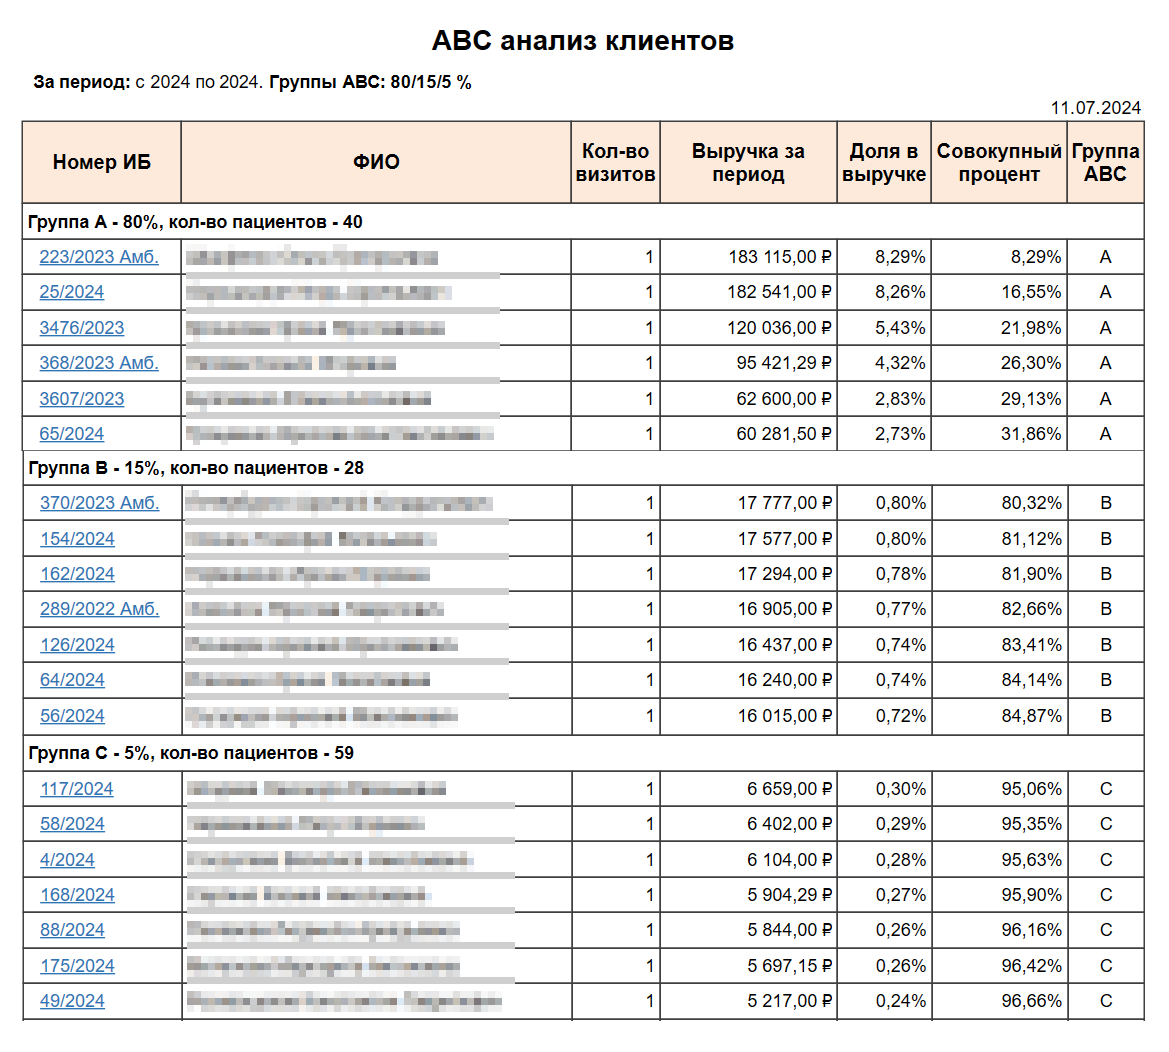Click the 'Выручка за период' column header

click(x=748, y=163)
